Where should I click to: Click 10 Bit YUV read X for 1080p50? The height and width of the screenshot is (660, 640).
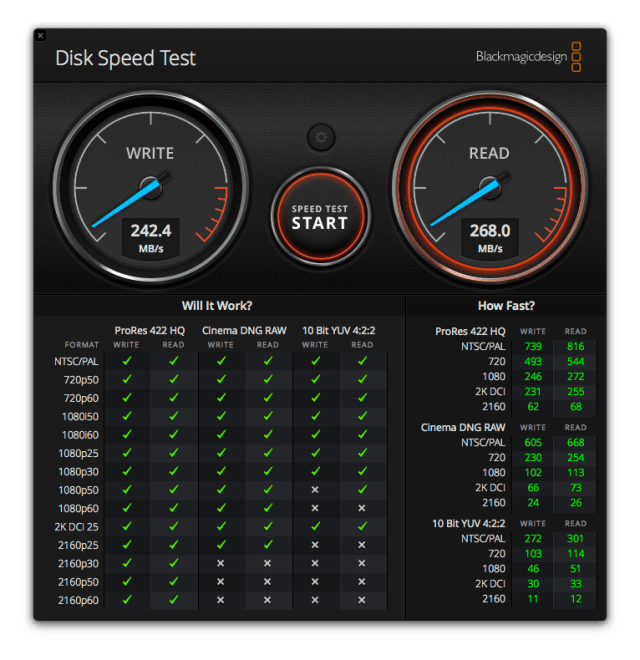[362, 490]
